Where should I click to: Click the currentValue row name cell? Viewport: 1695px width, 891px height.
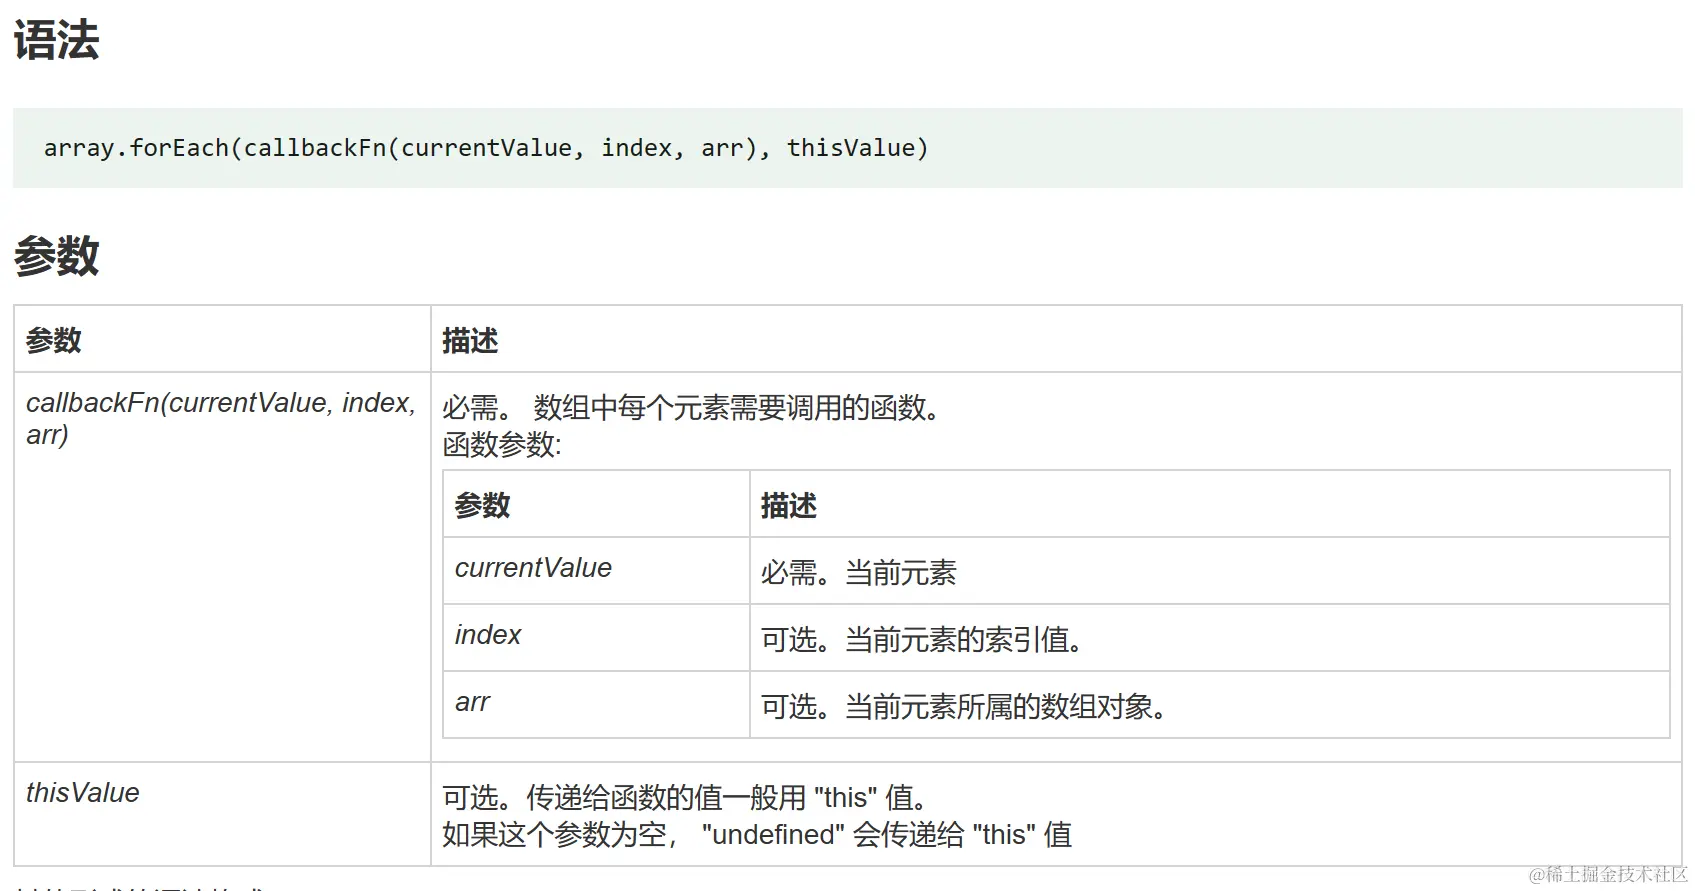pos(533,568)
